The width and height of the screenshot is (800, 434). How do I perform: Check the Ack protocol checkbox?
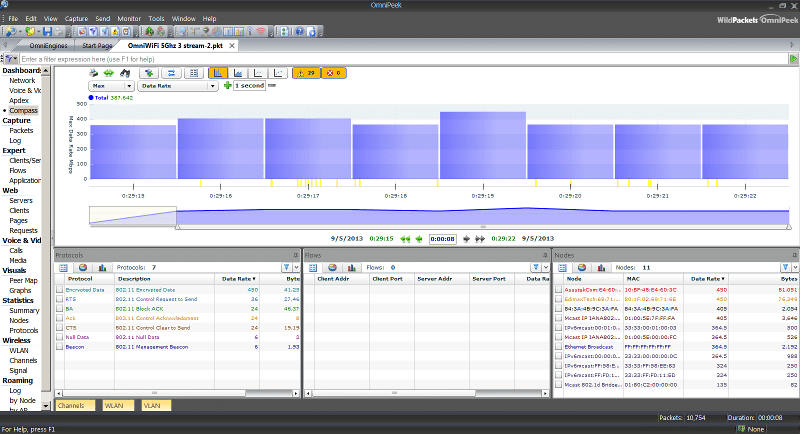click(60, 318)
